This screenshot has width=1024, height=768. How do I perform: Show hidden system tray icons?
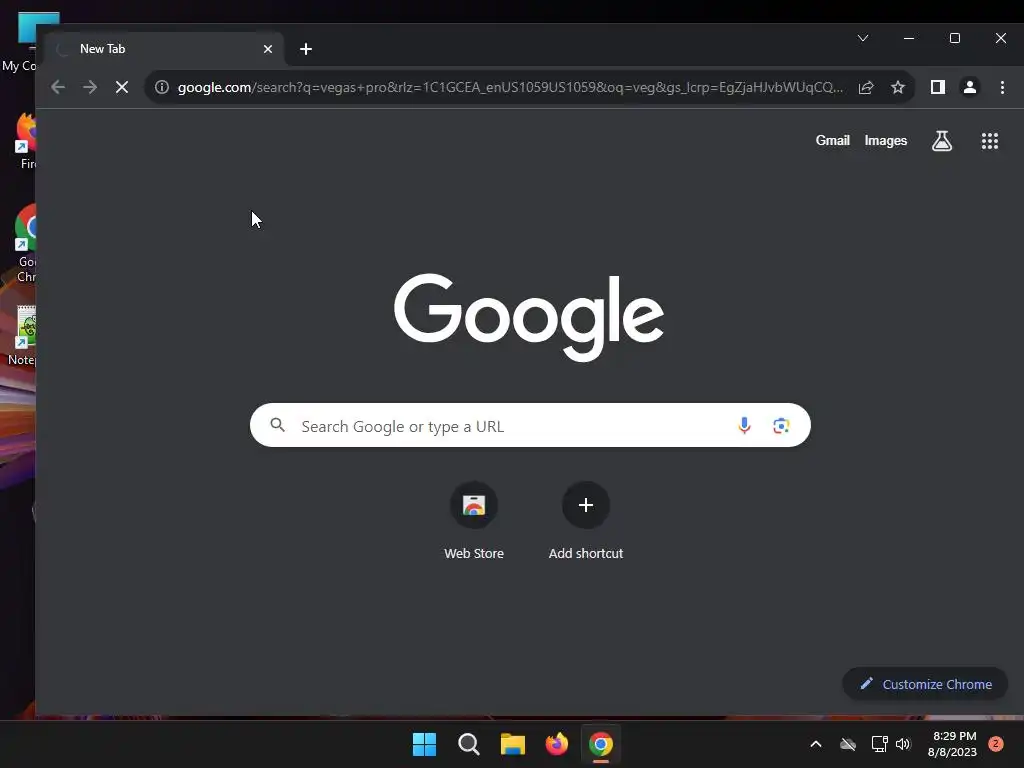pos(816,744)
